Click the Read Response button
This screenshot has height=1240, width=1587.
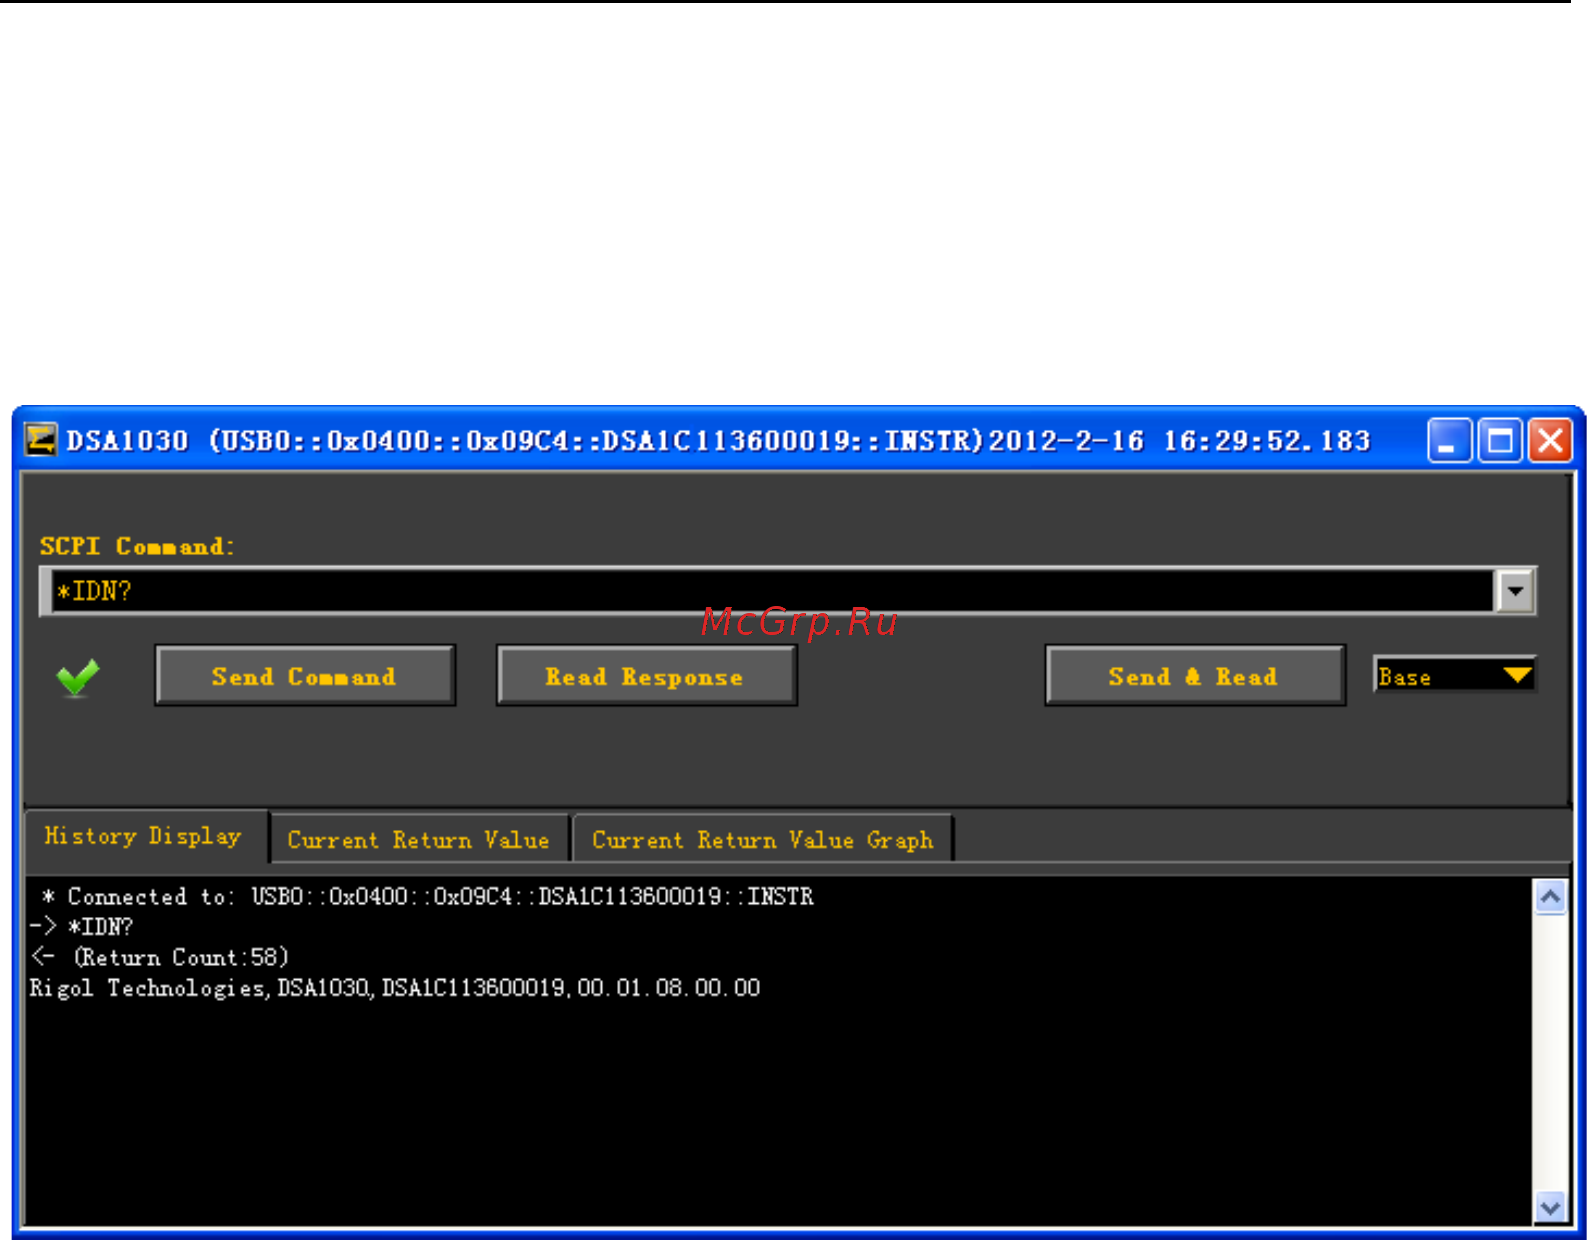point(646,677)
